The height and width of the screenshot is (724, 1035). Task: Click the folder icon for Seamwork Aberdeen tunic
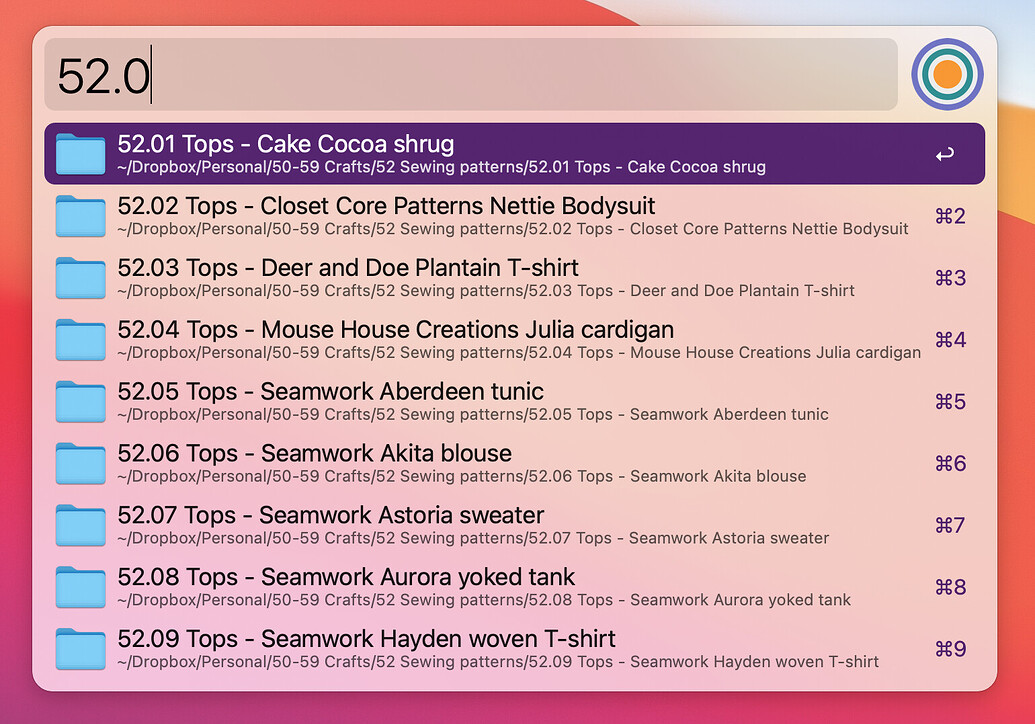(x=80, y=402)
